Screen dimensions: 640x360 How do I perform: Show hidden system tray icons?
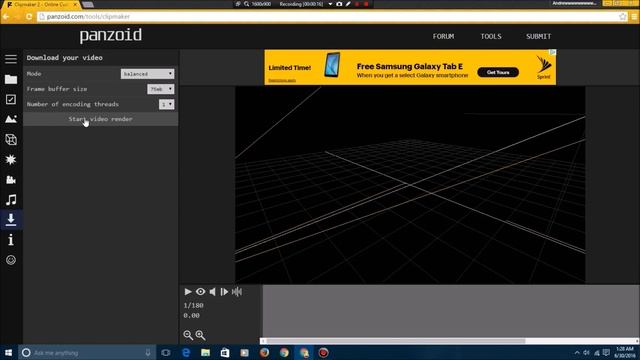coord(577,353)
